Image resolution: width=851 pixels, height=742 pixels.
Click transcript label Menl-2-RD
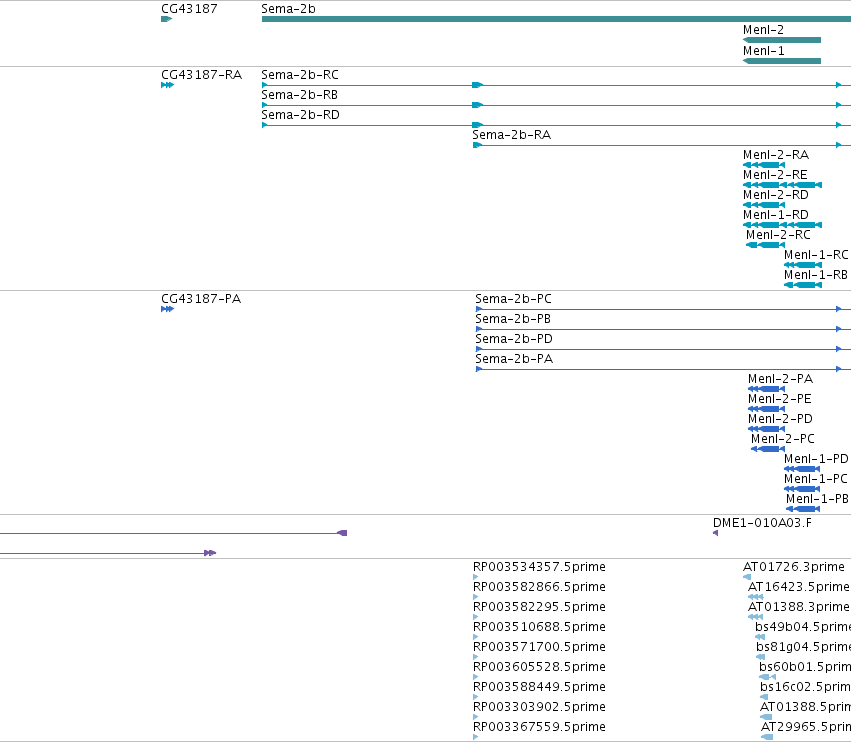click(776, 195)
